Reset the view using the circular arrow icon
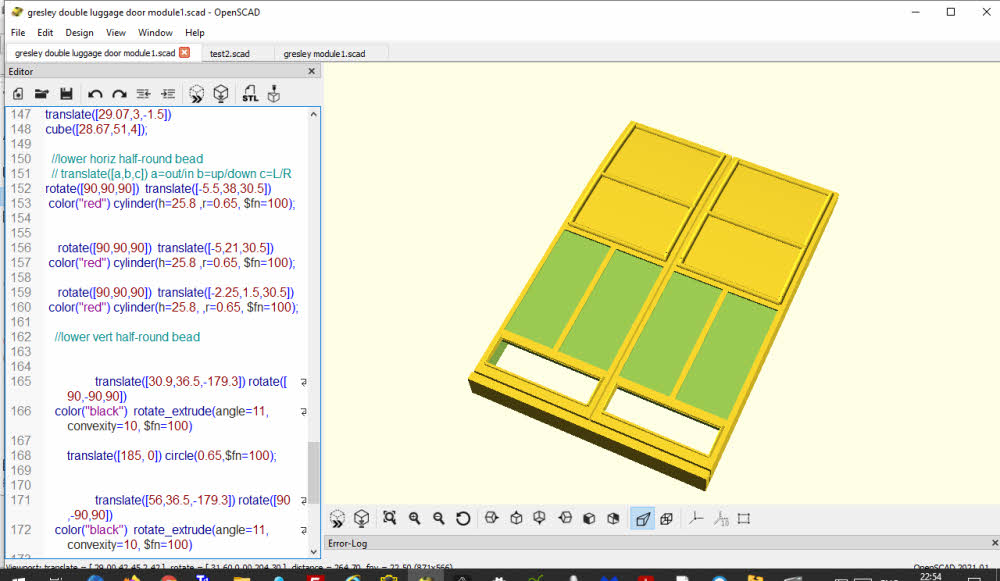Viewport: 1000px width, 581px height. coord(463,518)
